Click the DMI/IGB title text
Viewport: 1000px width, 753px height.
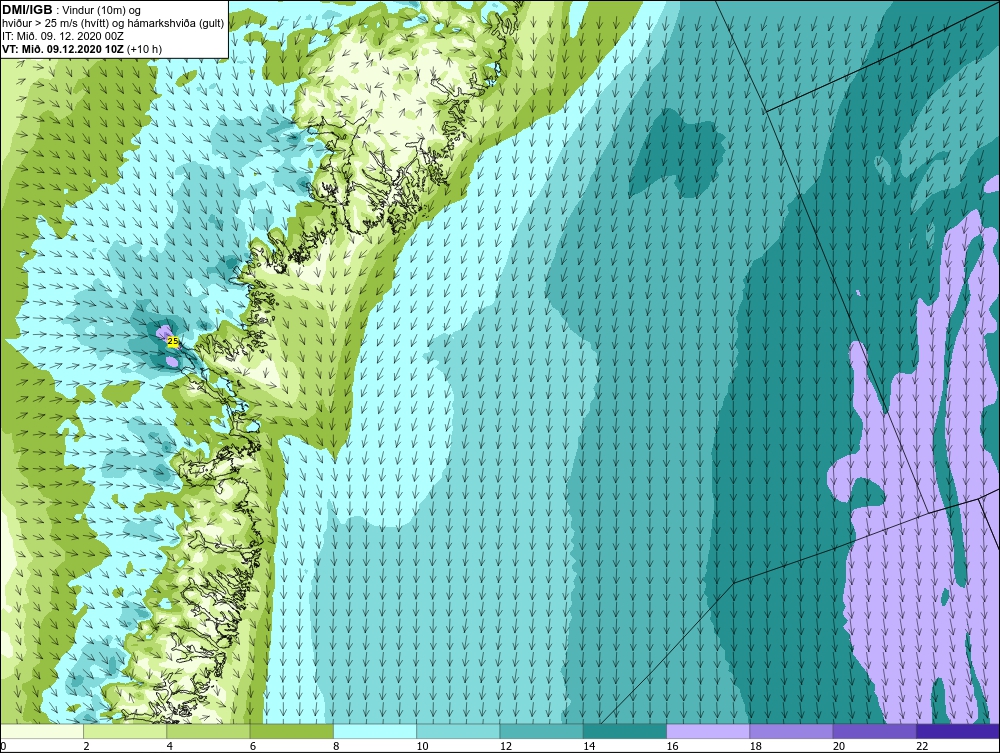[27, 10]
